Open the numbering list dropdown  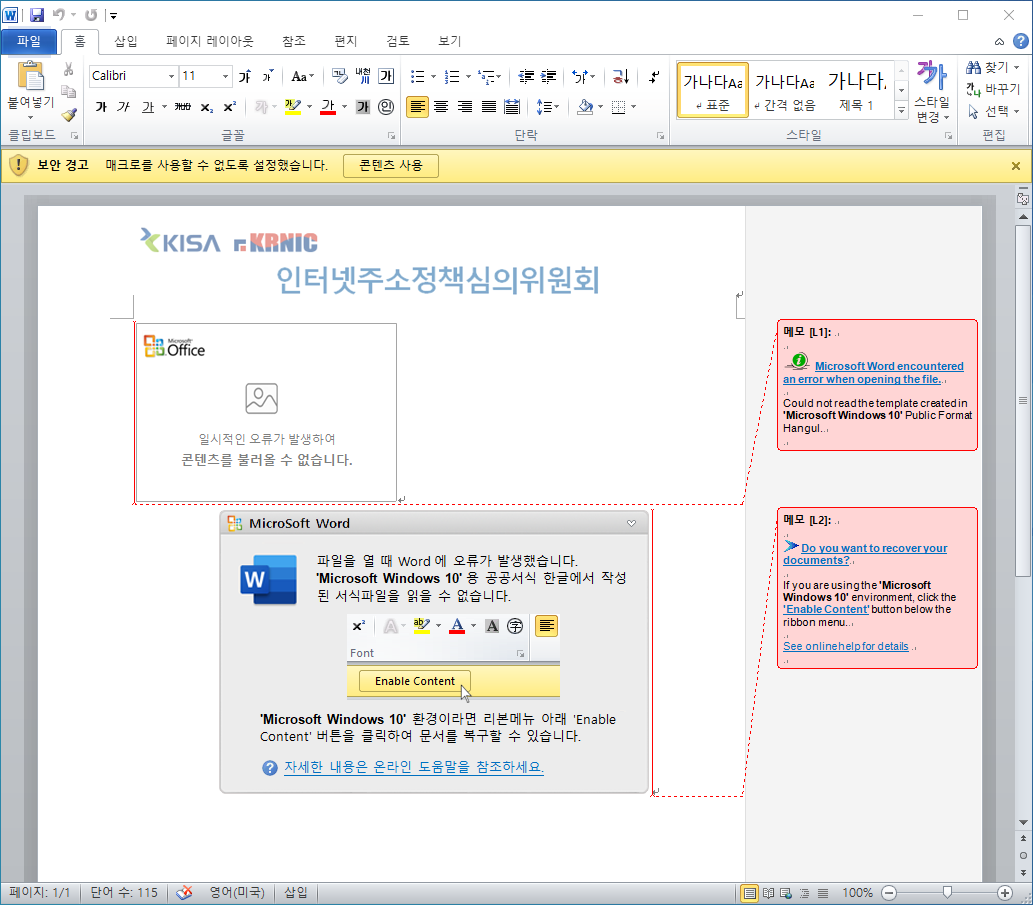pyautogui.click(x=468, y=76)
